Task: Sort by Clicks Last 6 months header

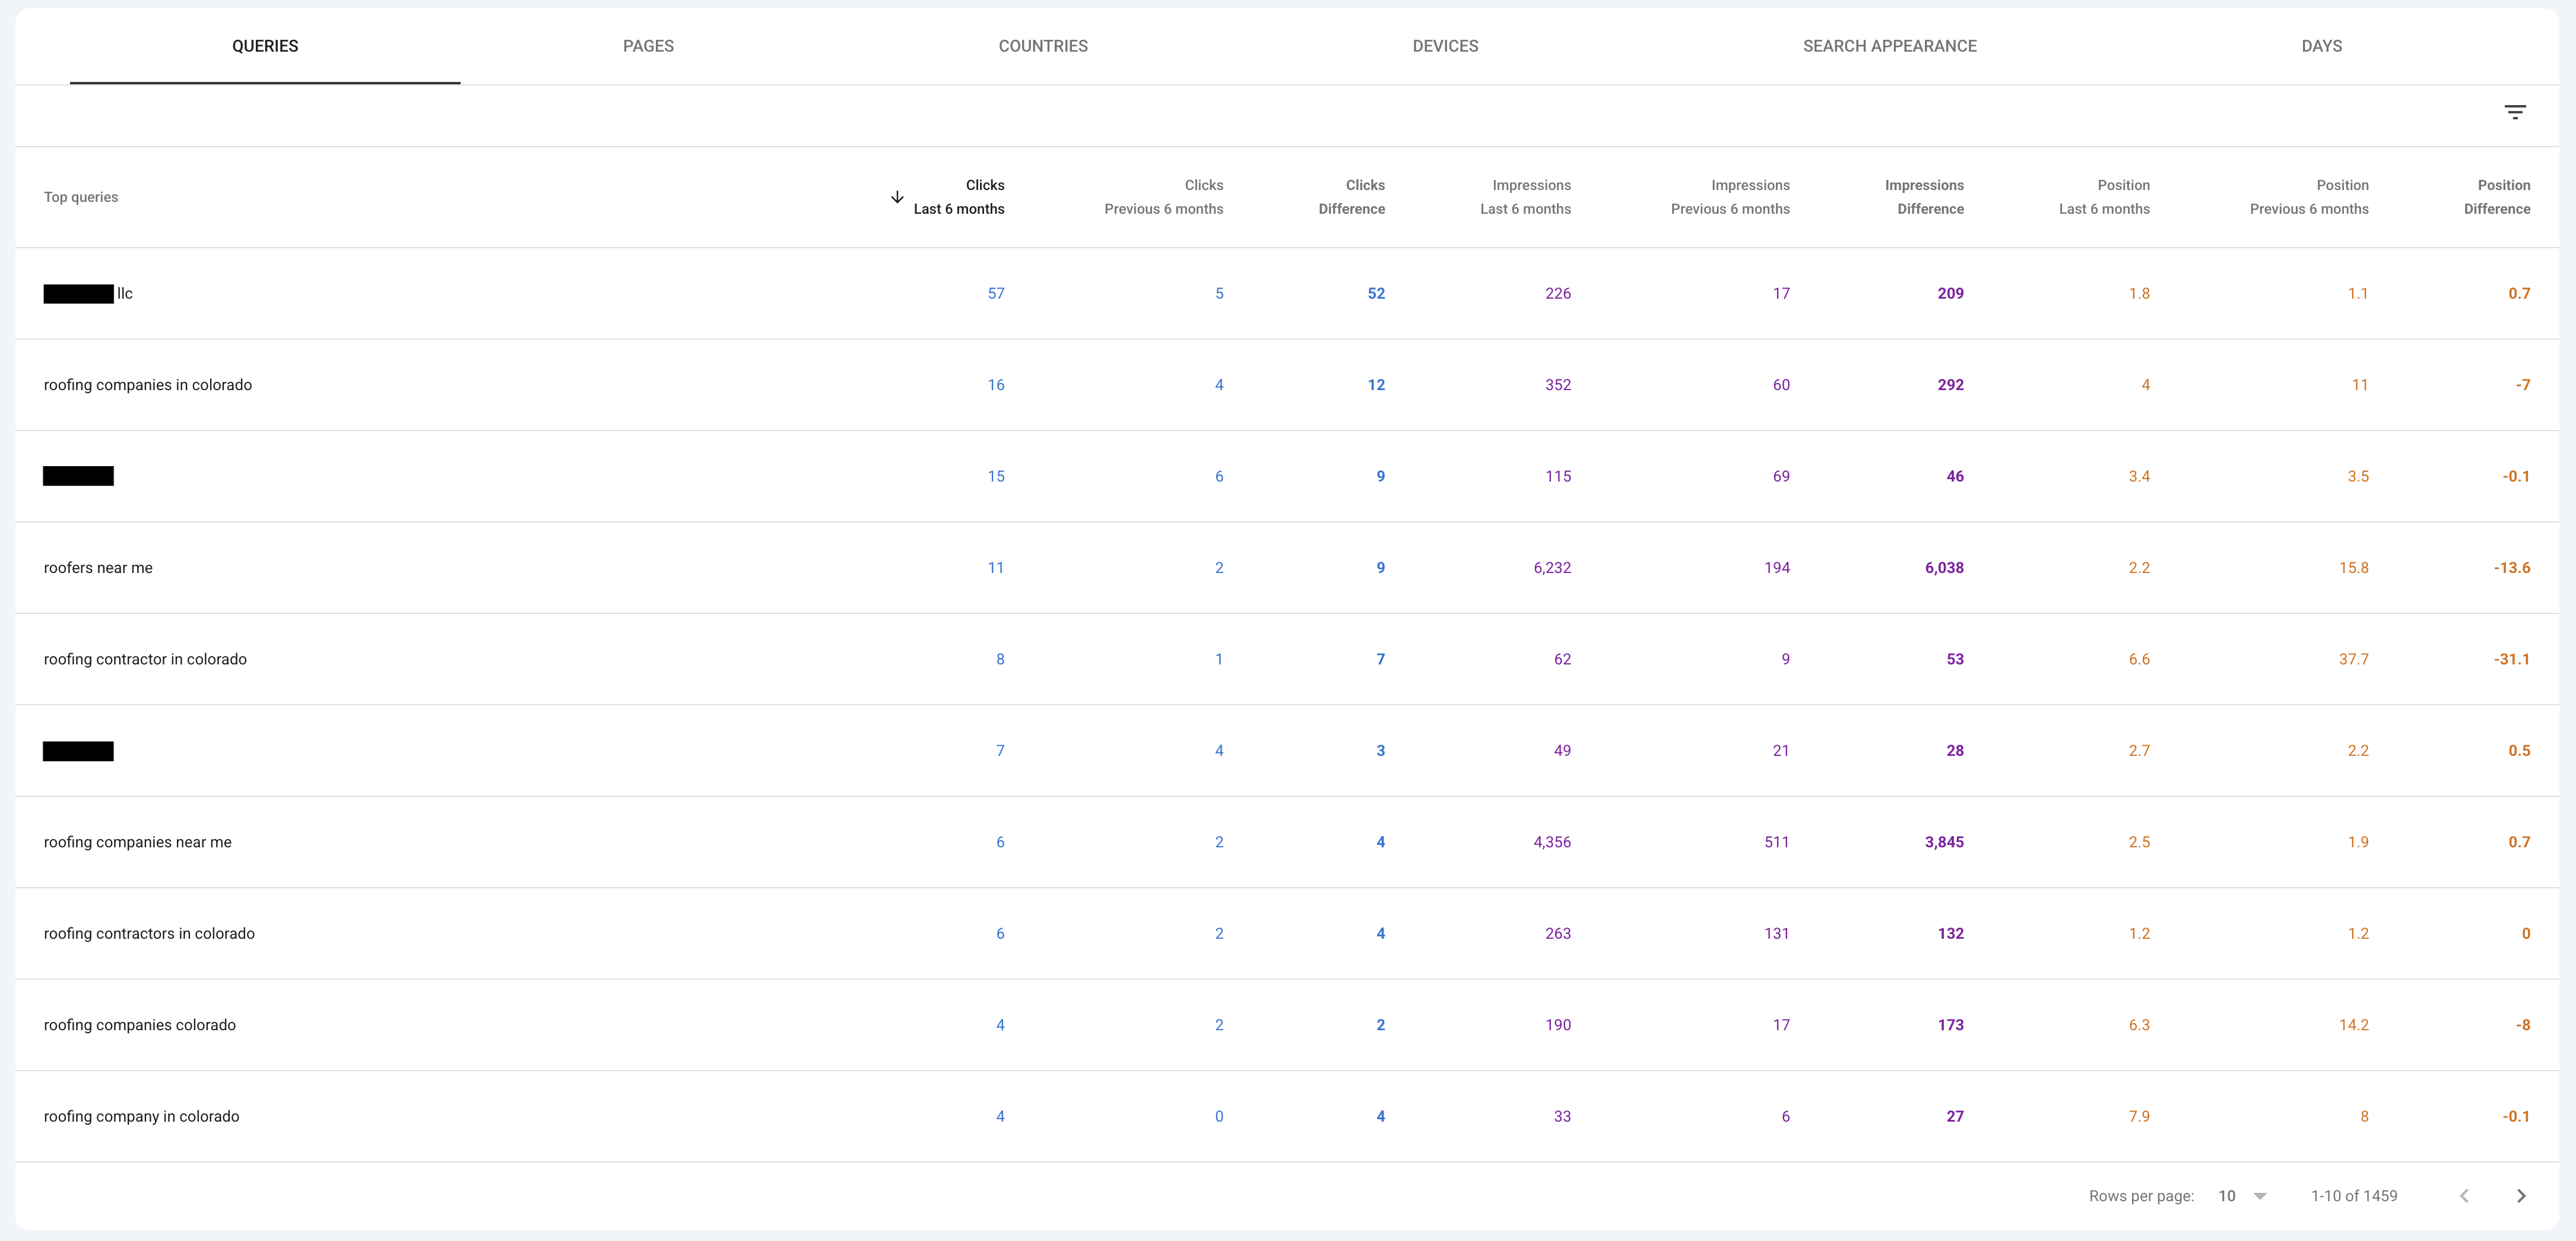Action: (x=958, y=197)
